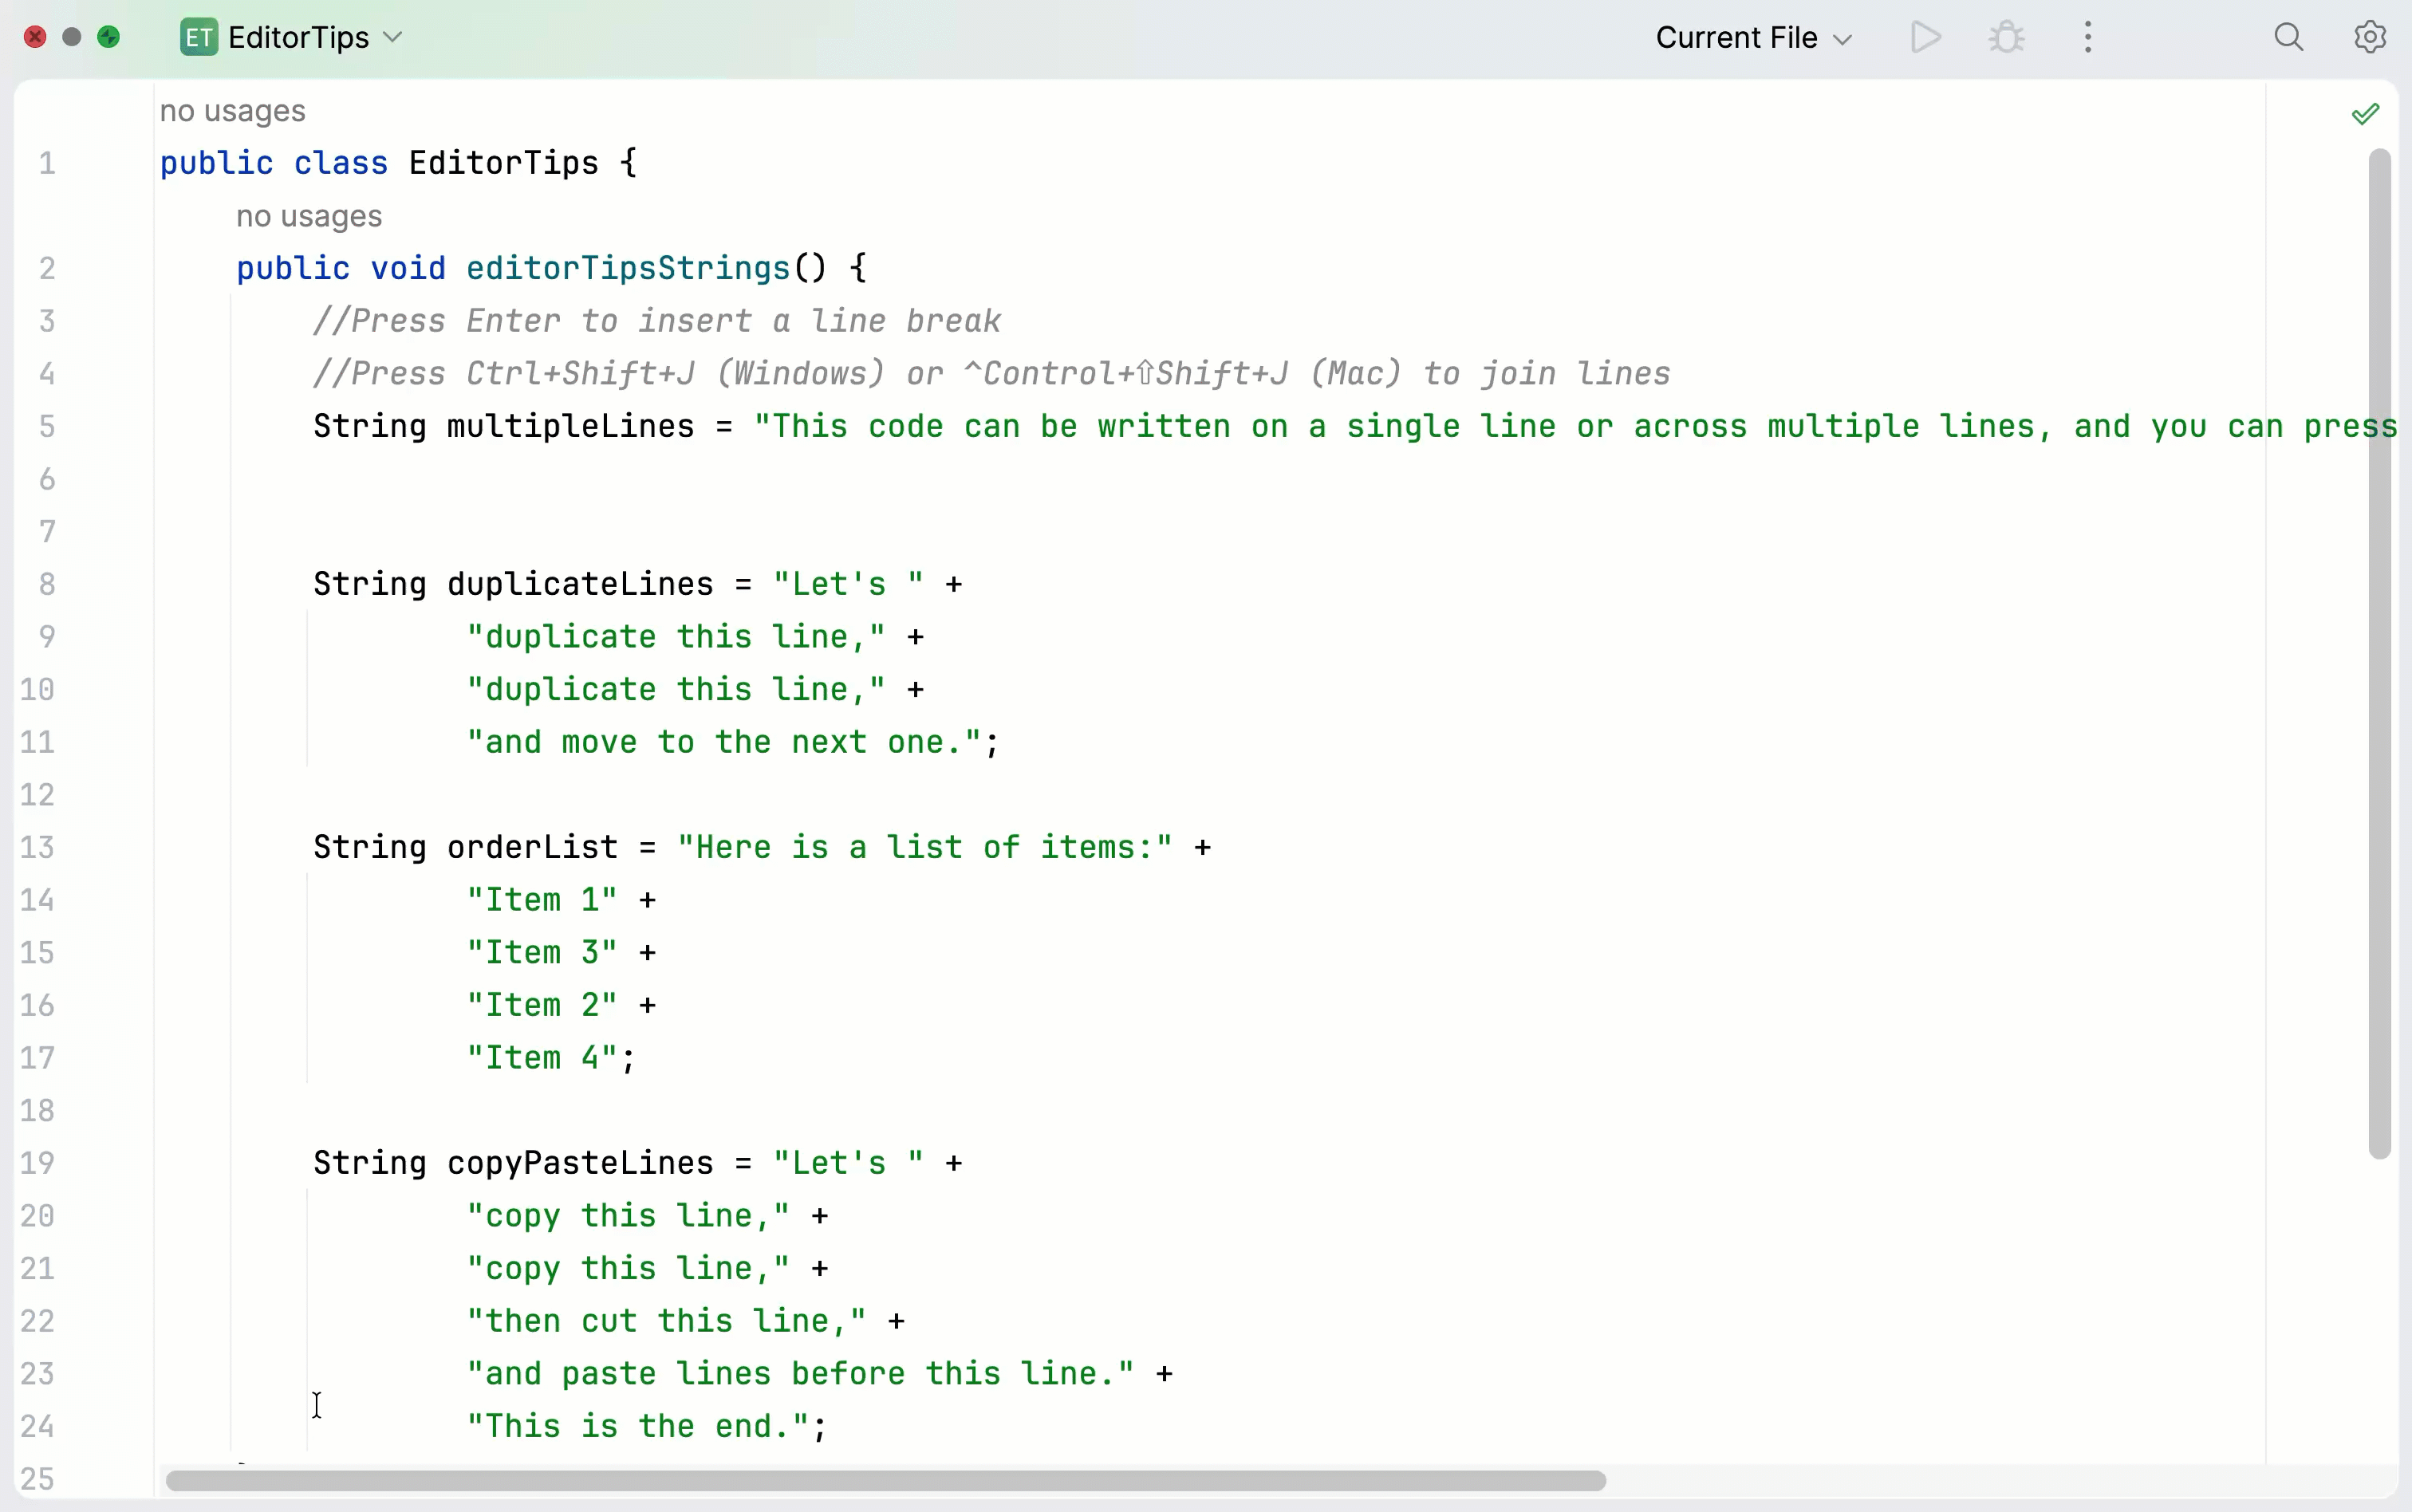Viewport: 2412px width, 1512px height.
Task: Click the 'void' keyword on line 2
Action: tap(408, 268)
